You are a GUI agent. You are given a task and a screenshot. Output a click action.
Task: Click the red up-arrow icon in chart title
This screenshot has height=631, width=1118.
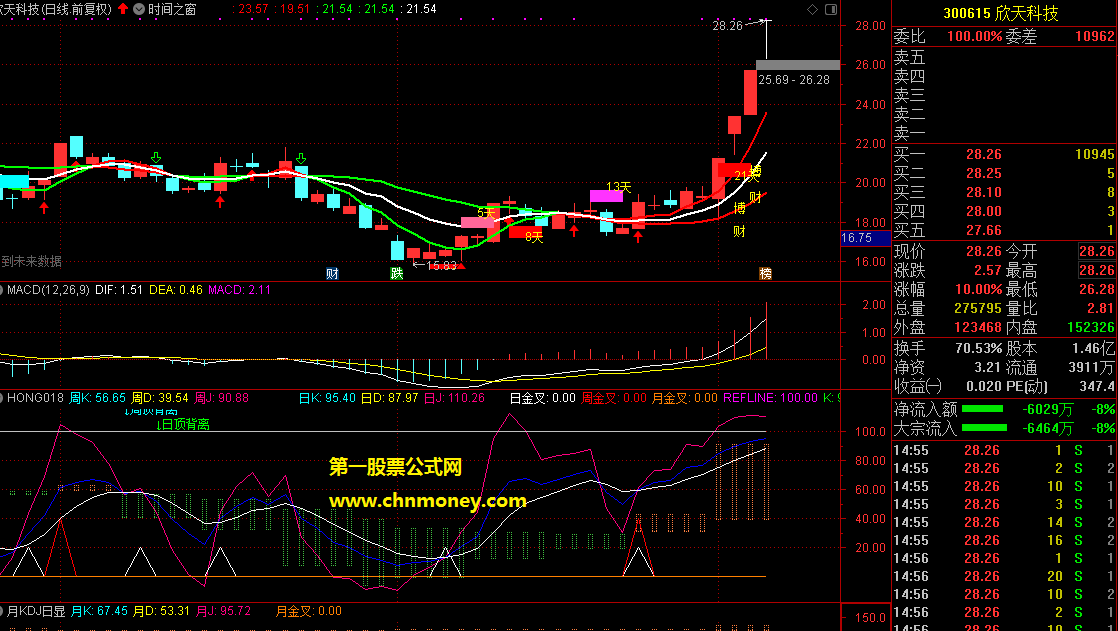[x=123, y=9]
